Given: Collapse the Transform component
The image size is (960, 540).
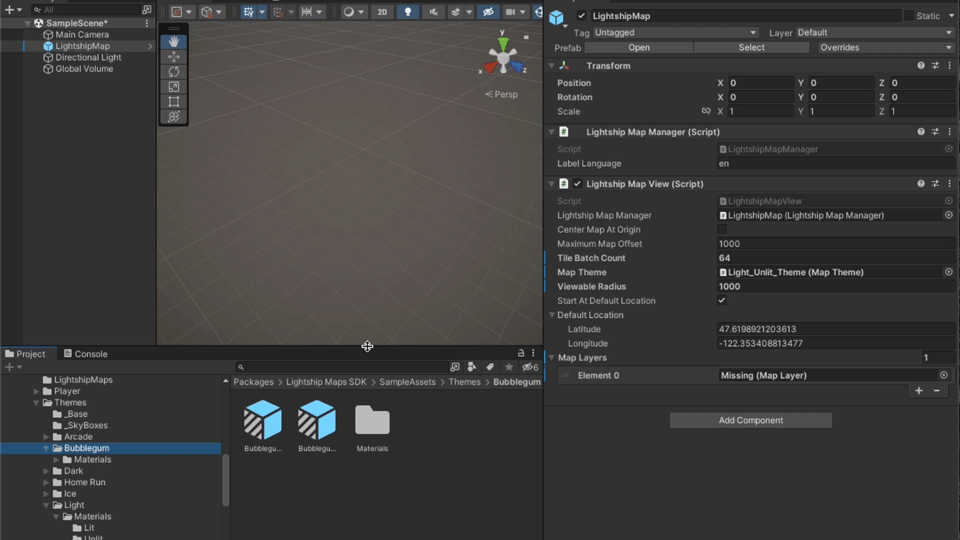Looking at the screenshot, I should [552, 66].
